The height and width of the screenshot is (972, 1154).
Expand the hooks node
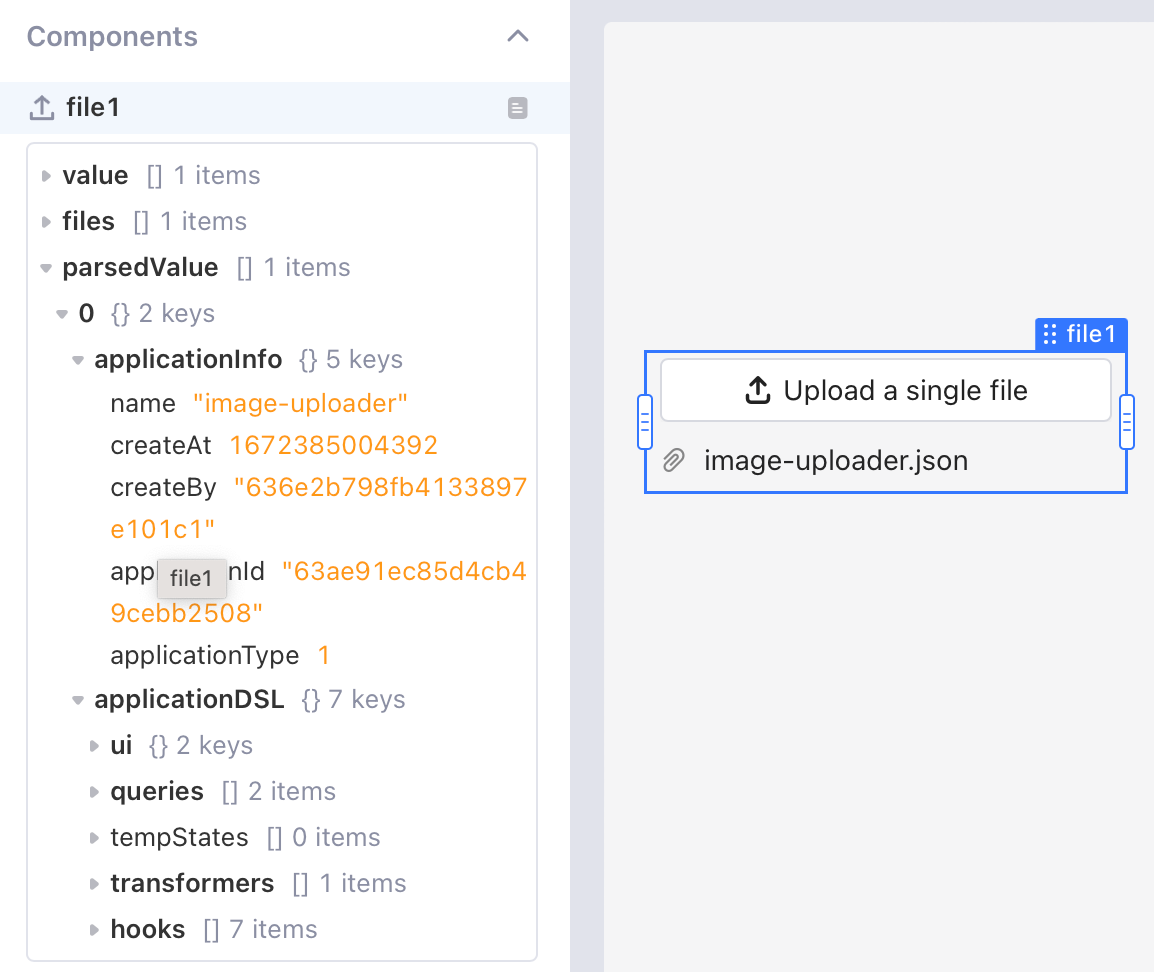coord(94,930)
